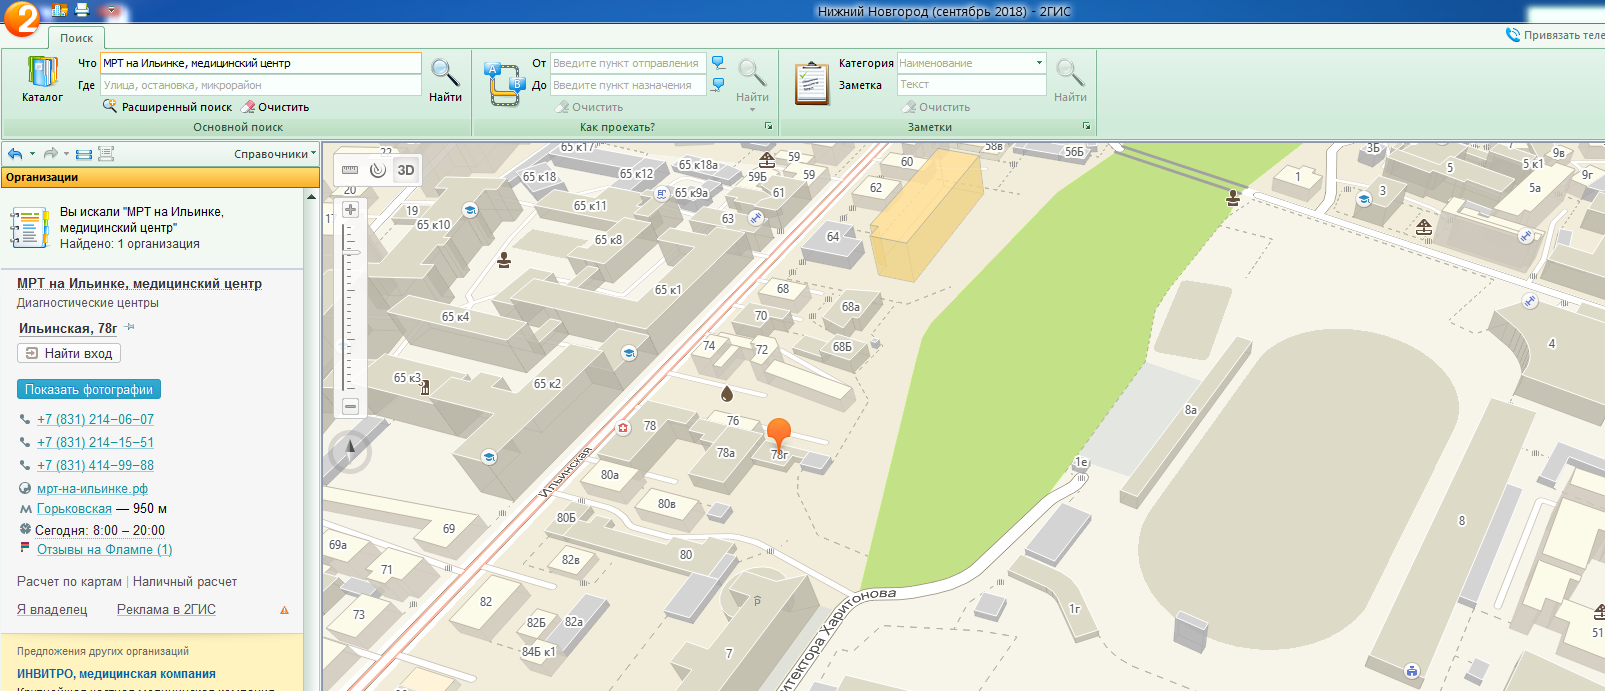Viewport: 1605px width, 691px height.
Task: Click the map zoom slider handle
Action: click(x=350, y=253)
